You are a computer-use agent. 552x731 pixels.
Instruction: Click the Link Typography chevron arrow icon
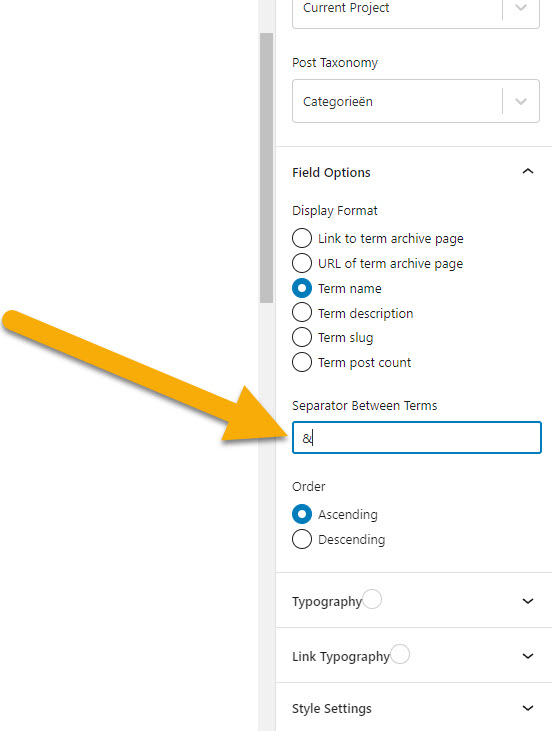click(x=528, y=656)
